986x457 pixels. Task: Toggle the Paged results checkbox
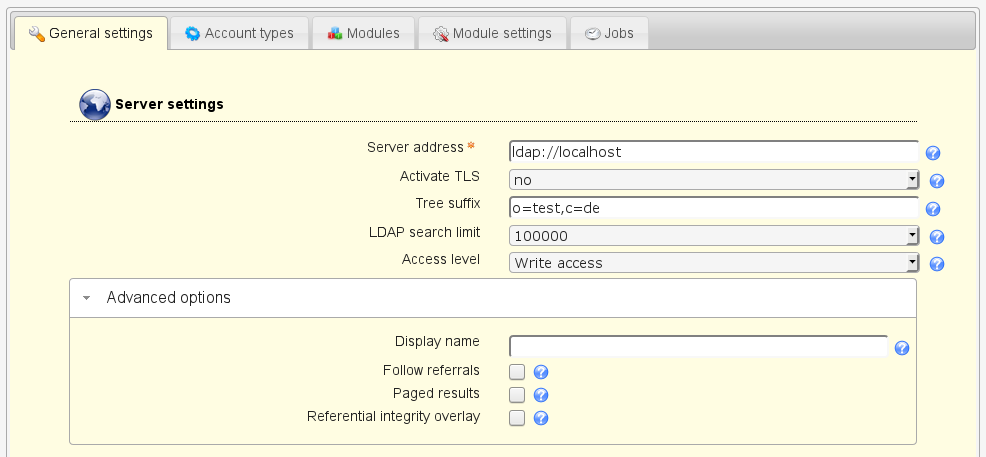(x=517, y=394)
